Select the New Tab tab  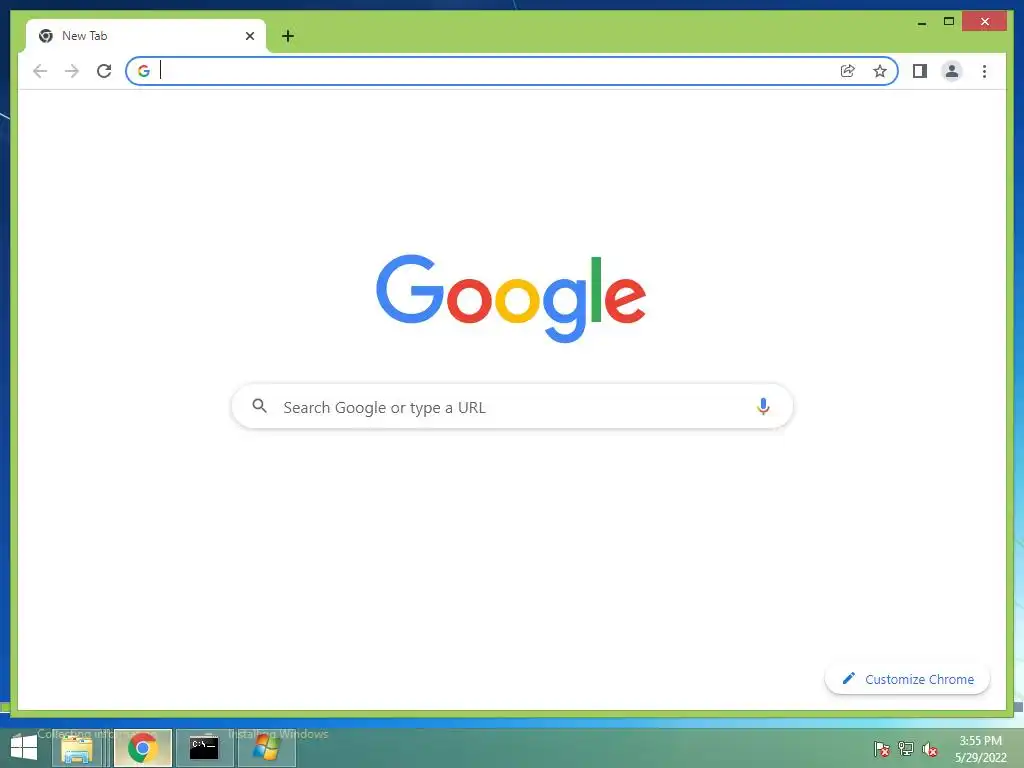point(145,36)
